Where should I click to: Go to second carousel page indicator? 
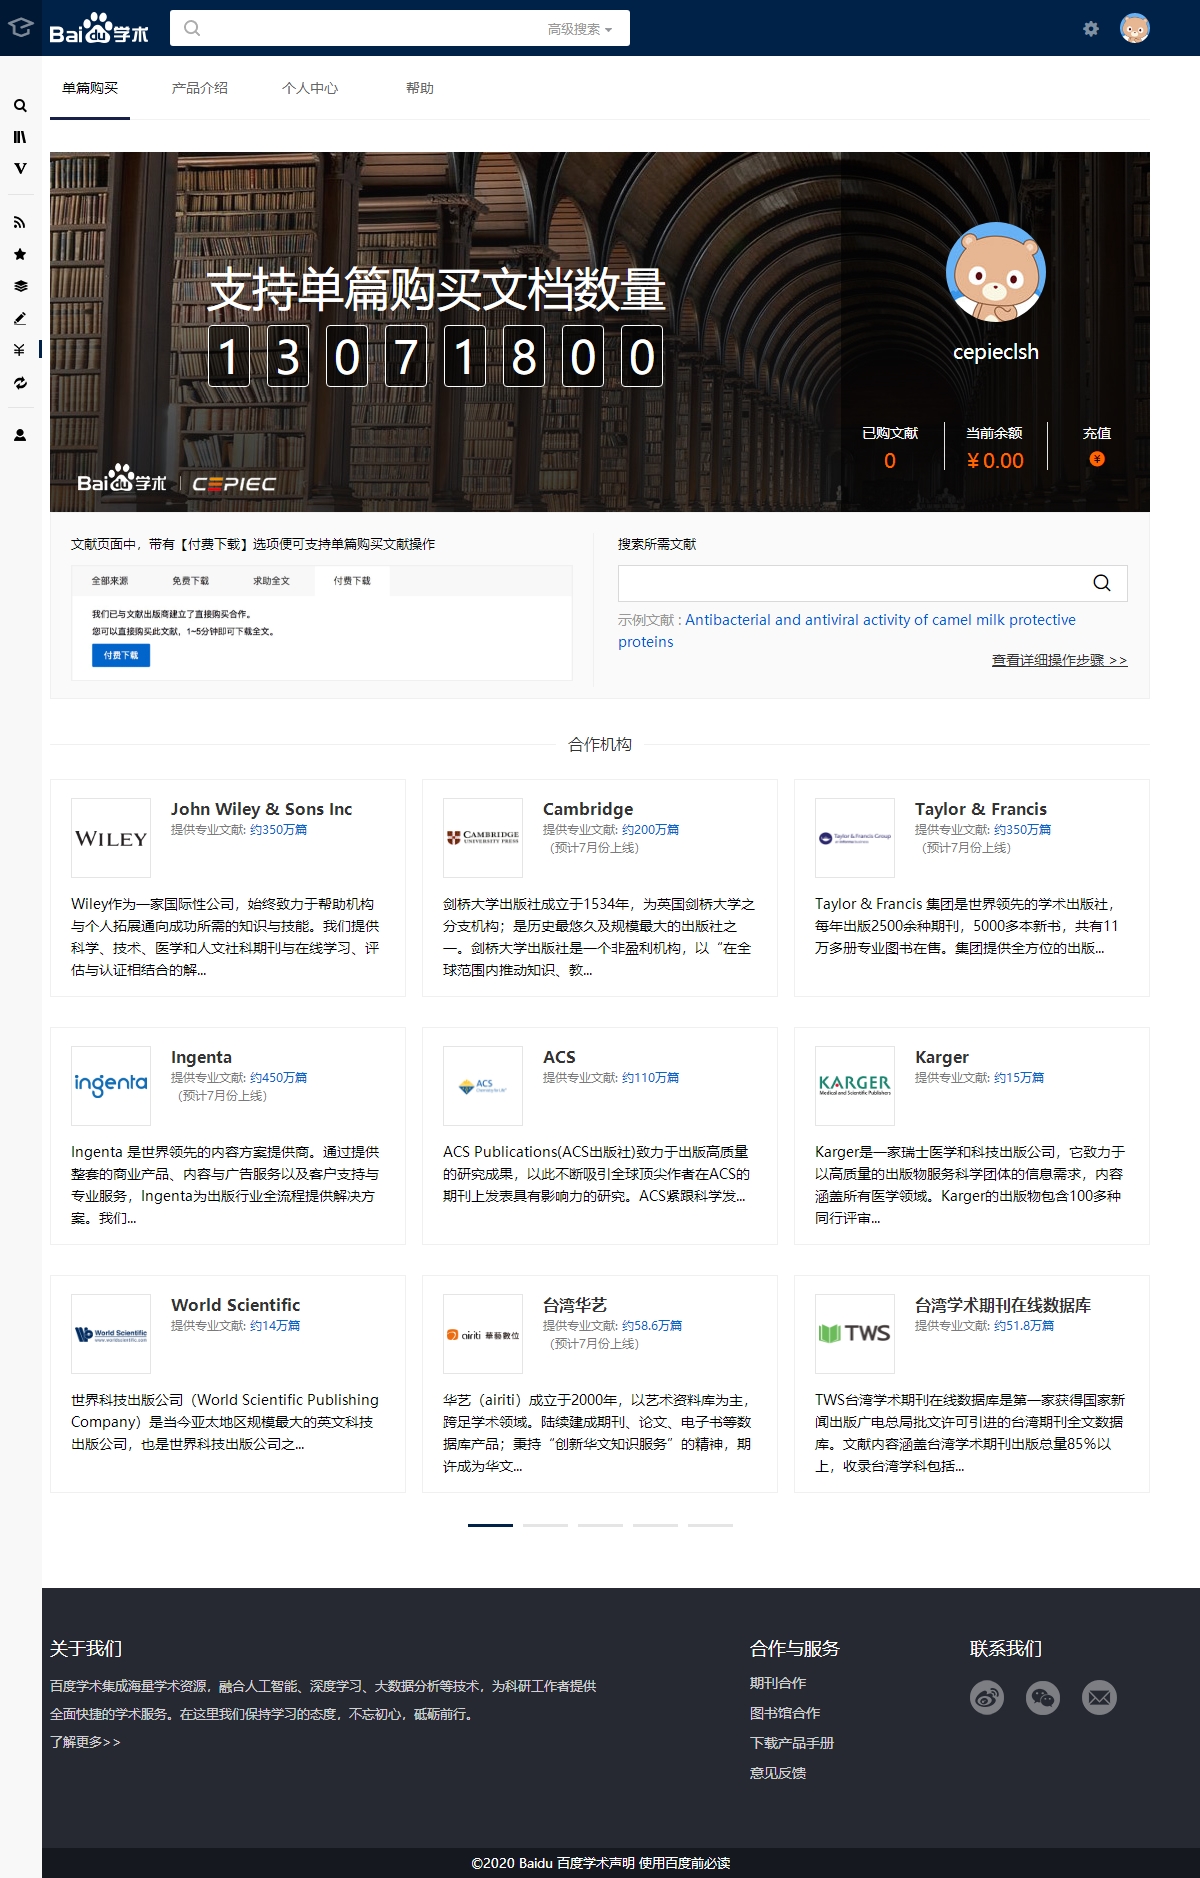[x=545, y=1525]
